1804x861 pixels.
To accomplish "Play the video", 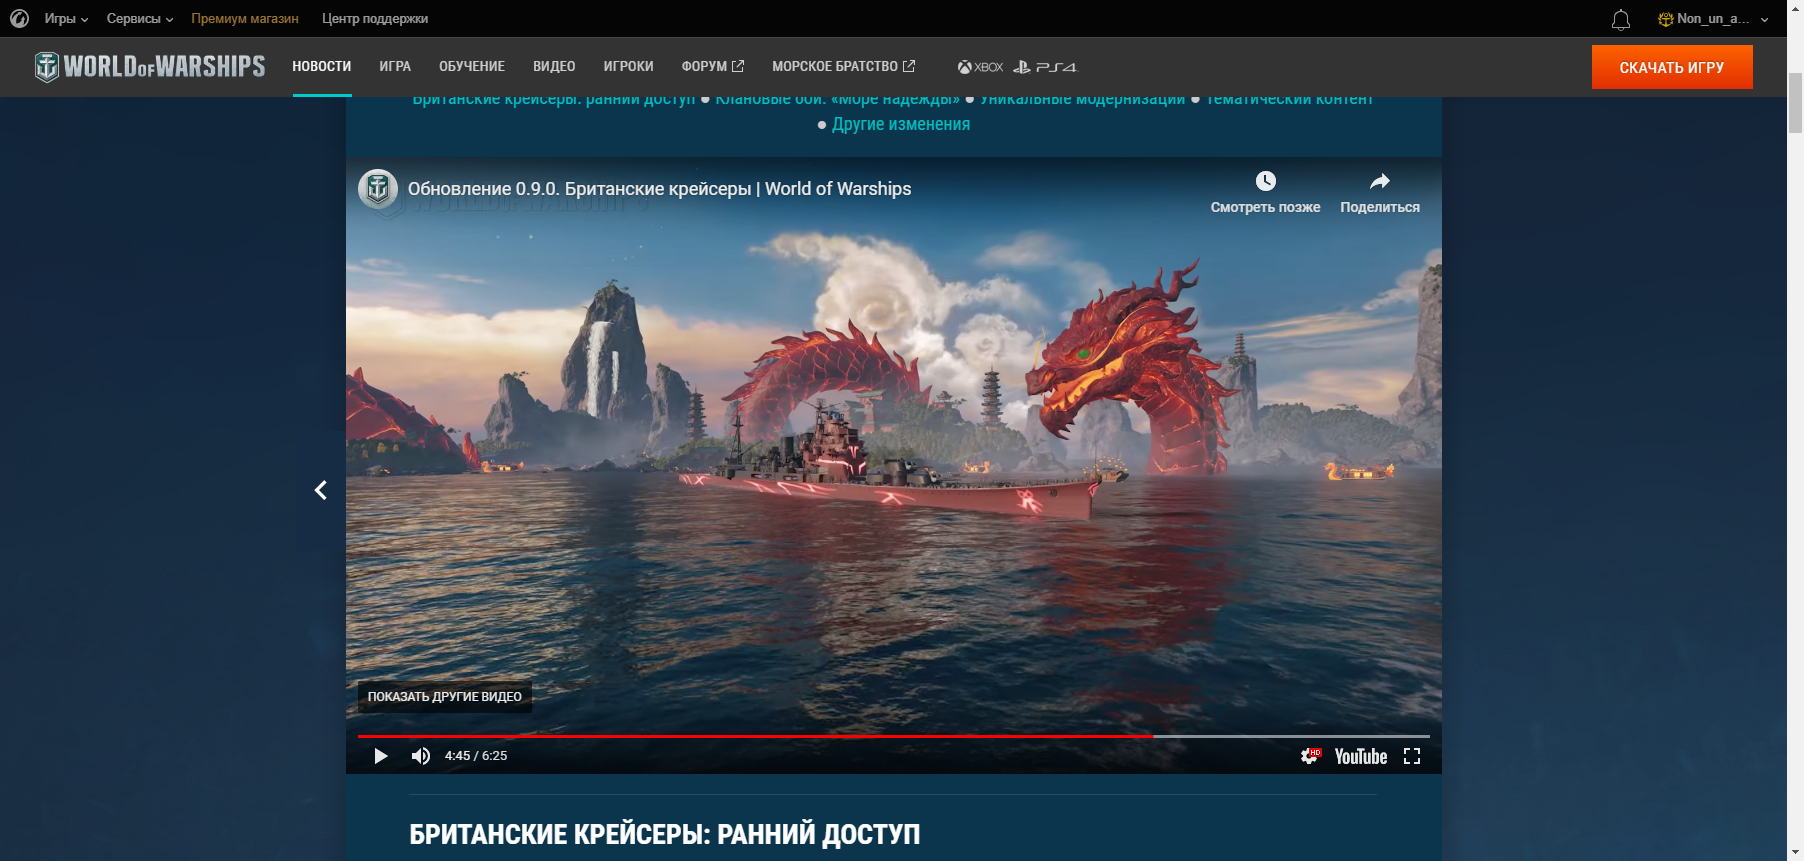I will pos(380,756).
